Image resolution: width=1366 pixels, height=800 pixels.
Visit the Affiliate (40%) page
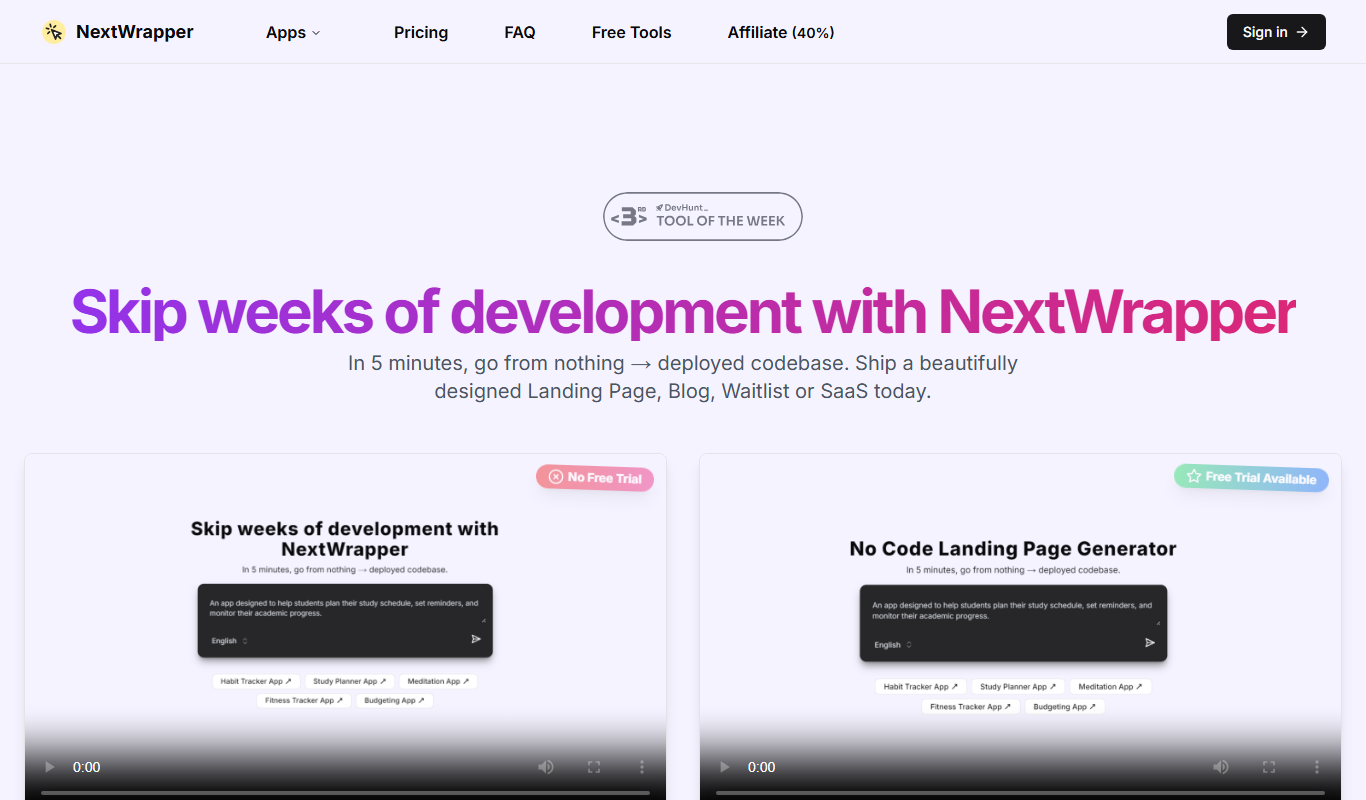pyautogui.click(x=781, y=32)
